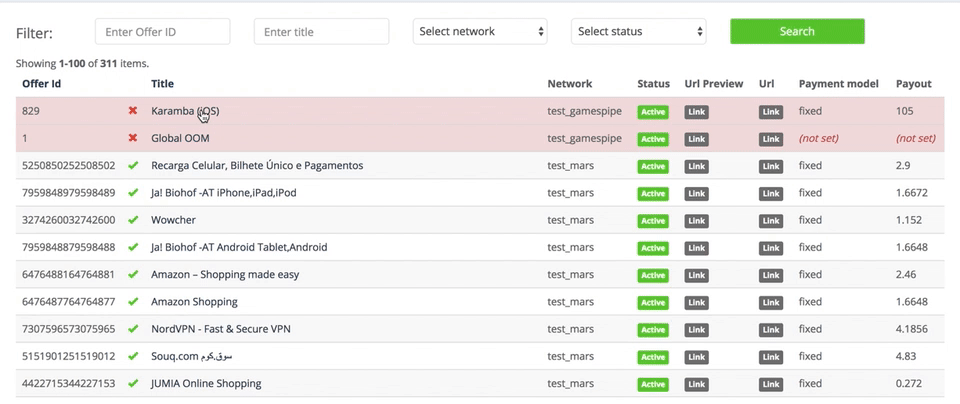Click the green Search button
960x404 pixels.
click(x=797, y=31)
